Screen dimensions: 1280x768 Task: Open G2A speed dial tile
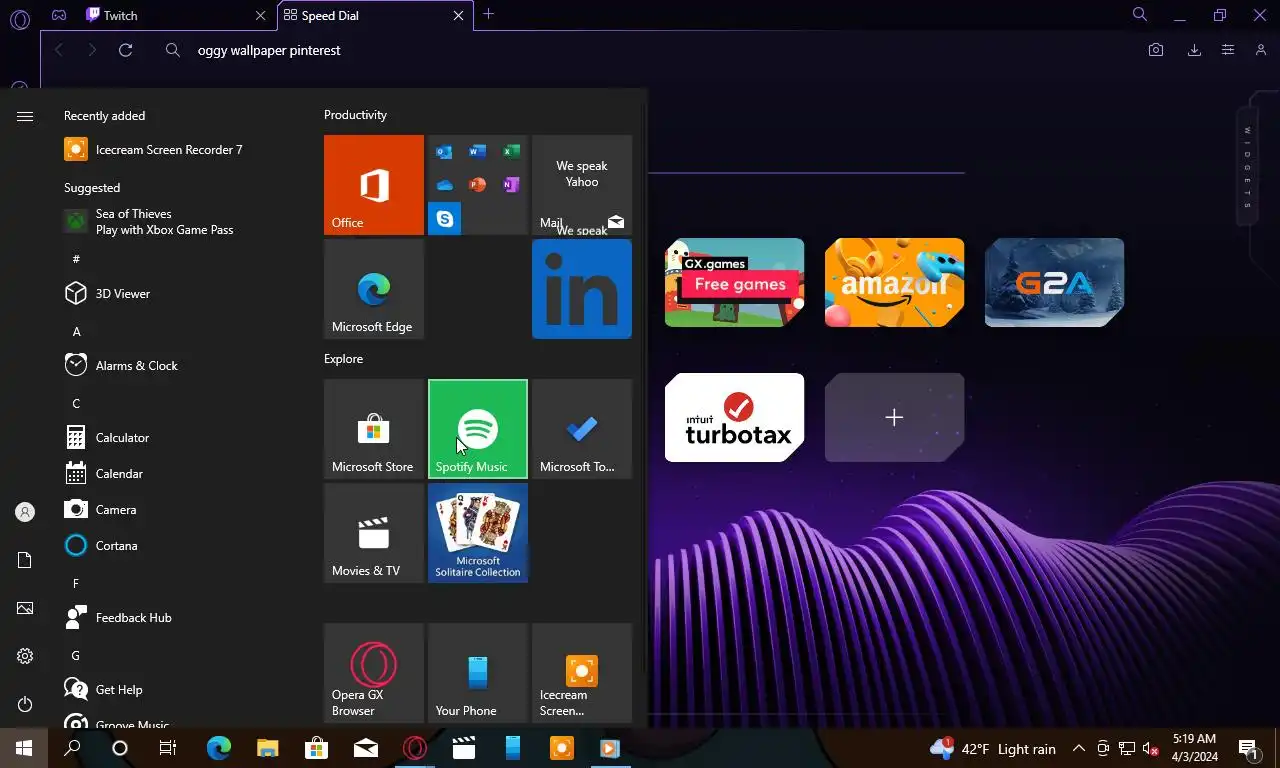(1054, 282)
